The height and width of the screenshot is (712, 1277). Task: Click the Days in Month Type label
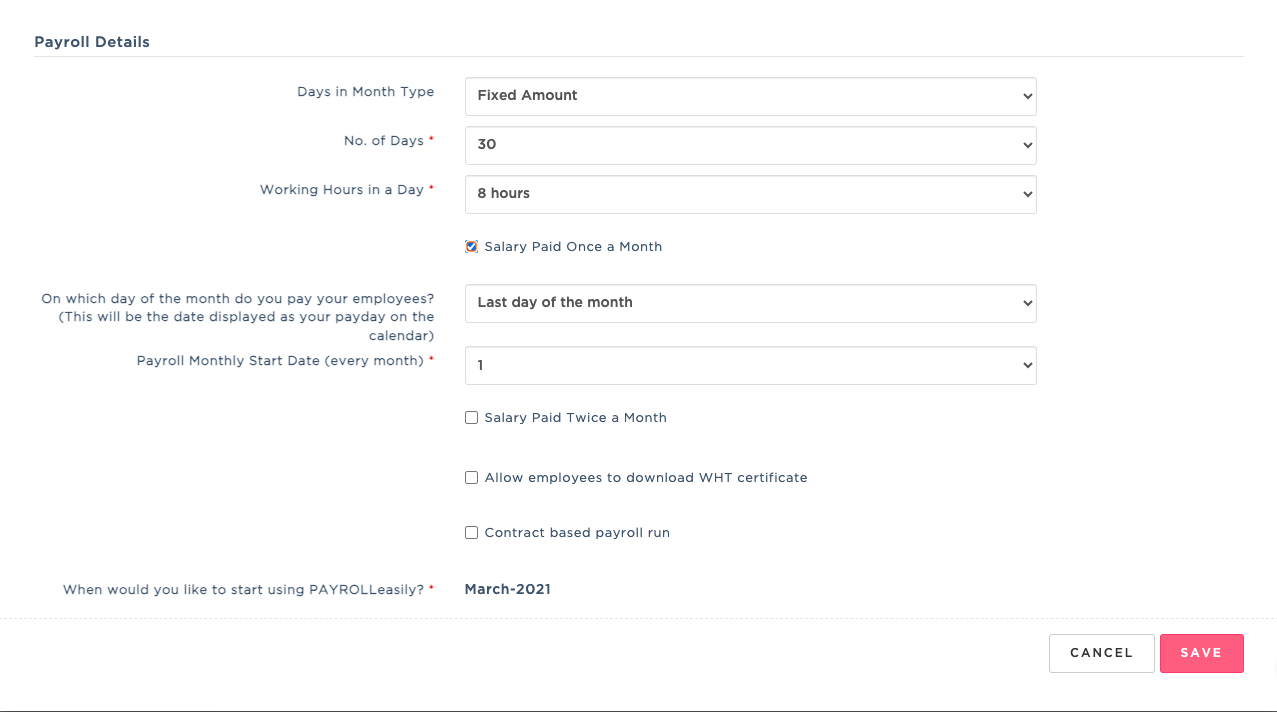pyautogui.click(x=366, y=92)
